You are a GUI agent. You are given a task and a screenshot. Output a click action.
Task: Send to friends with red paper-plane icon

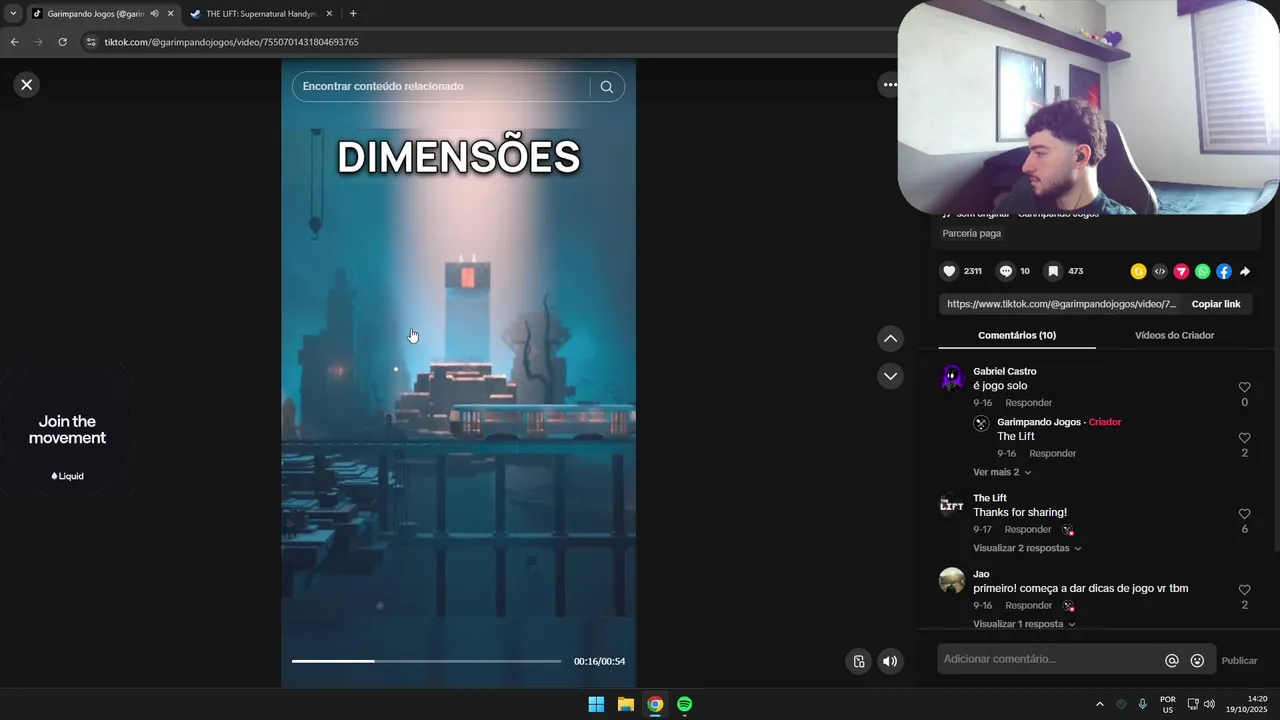[1181, 271]
